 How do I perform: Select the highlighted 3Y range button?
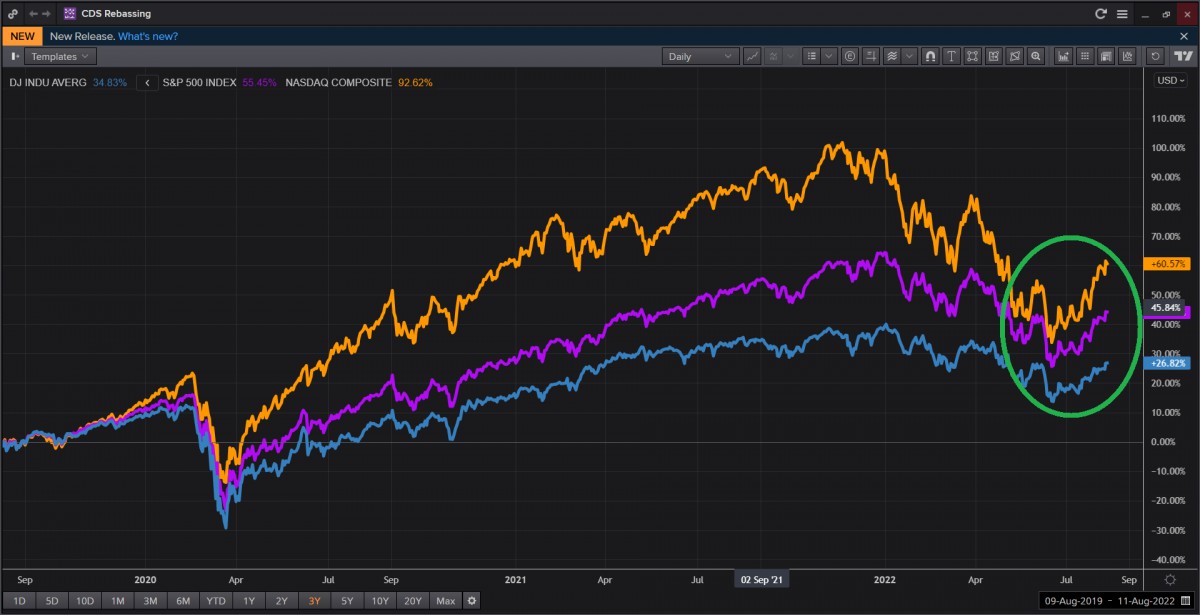[314, 600]
